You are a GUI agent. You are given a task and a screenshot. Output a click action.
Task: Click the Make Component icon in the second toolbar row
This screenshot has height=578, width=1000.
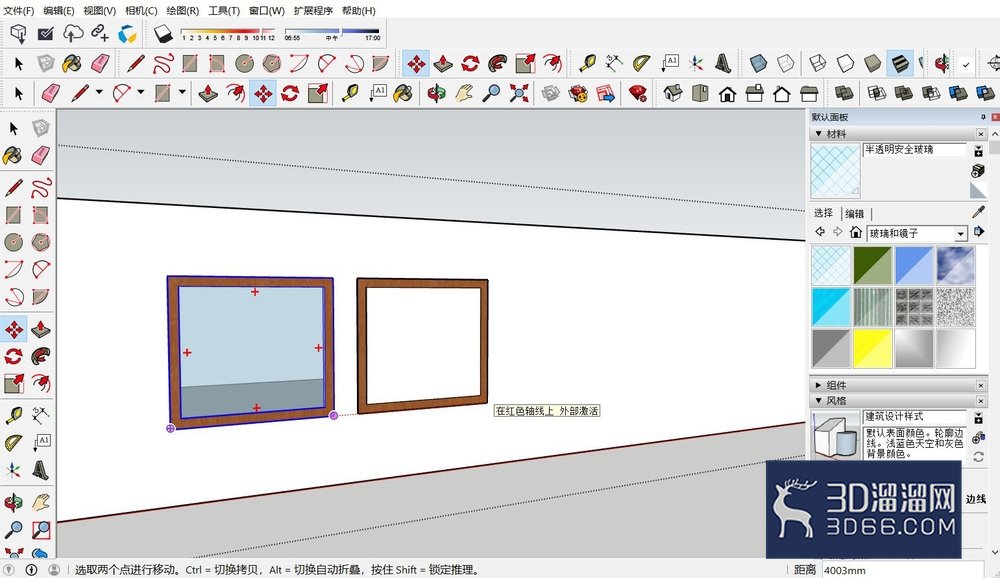point(45,64)
